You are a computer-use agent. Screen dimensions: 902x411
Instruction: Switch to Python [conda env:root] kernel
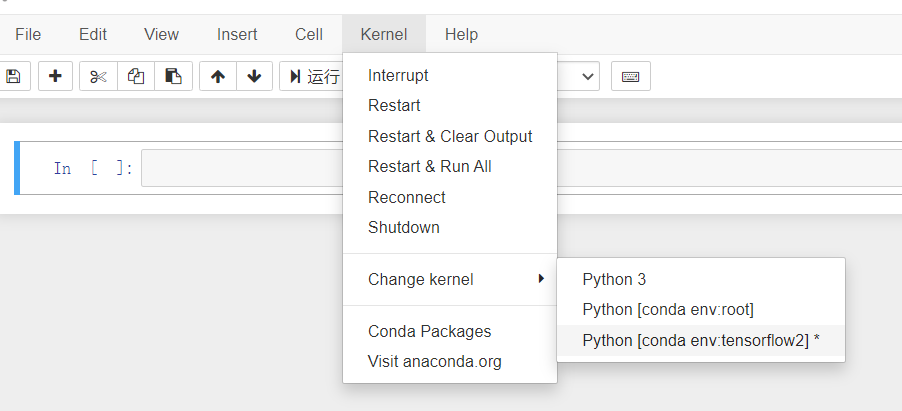[668, 310]
